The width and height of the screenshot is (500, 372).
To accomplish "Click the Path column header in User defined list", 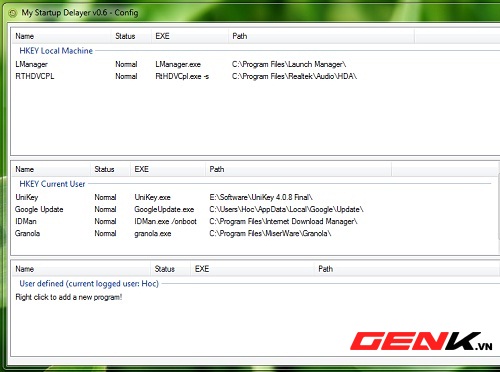I will coord(407,269).
